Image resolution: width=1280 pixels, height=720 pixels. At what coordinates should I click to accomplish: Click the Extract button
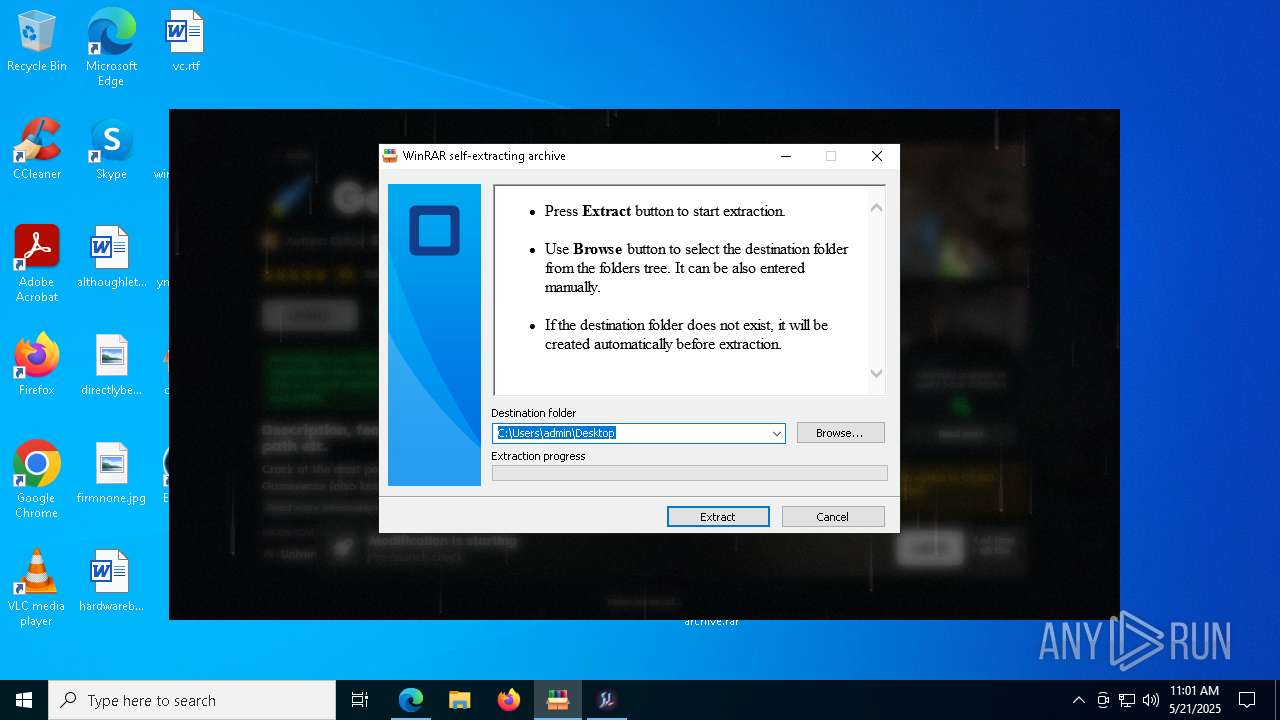718,517
